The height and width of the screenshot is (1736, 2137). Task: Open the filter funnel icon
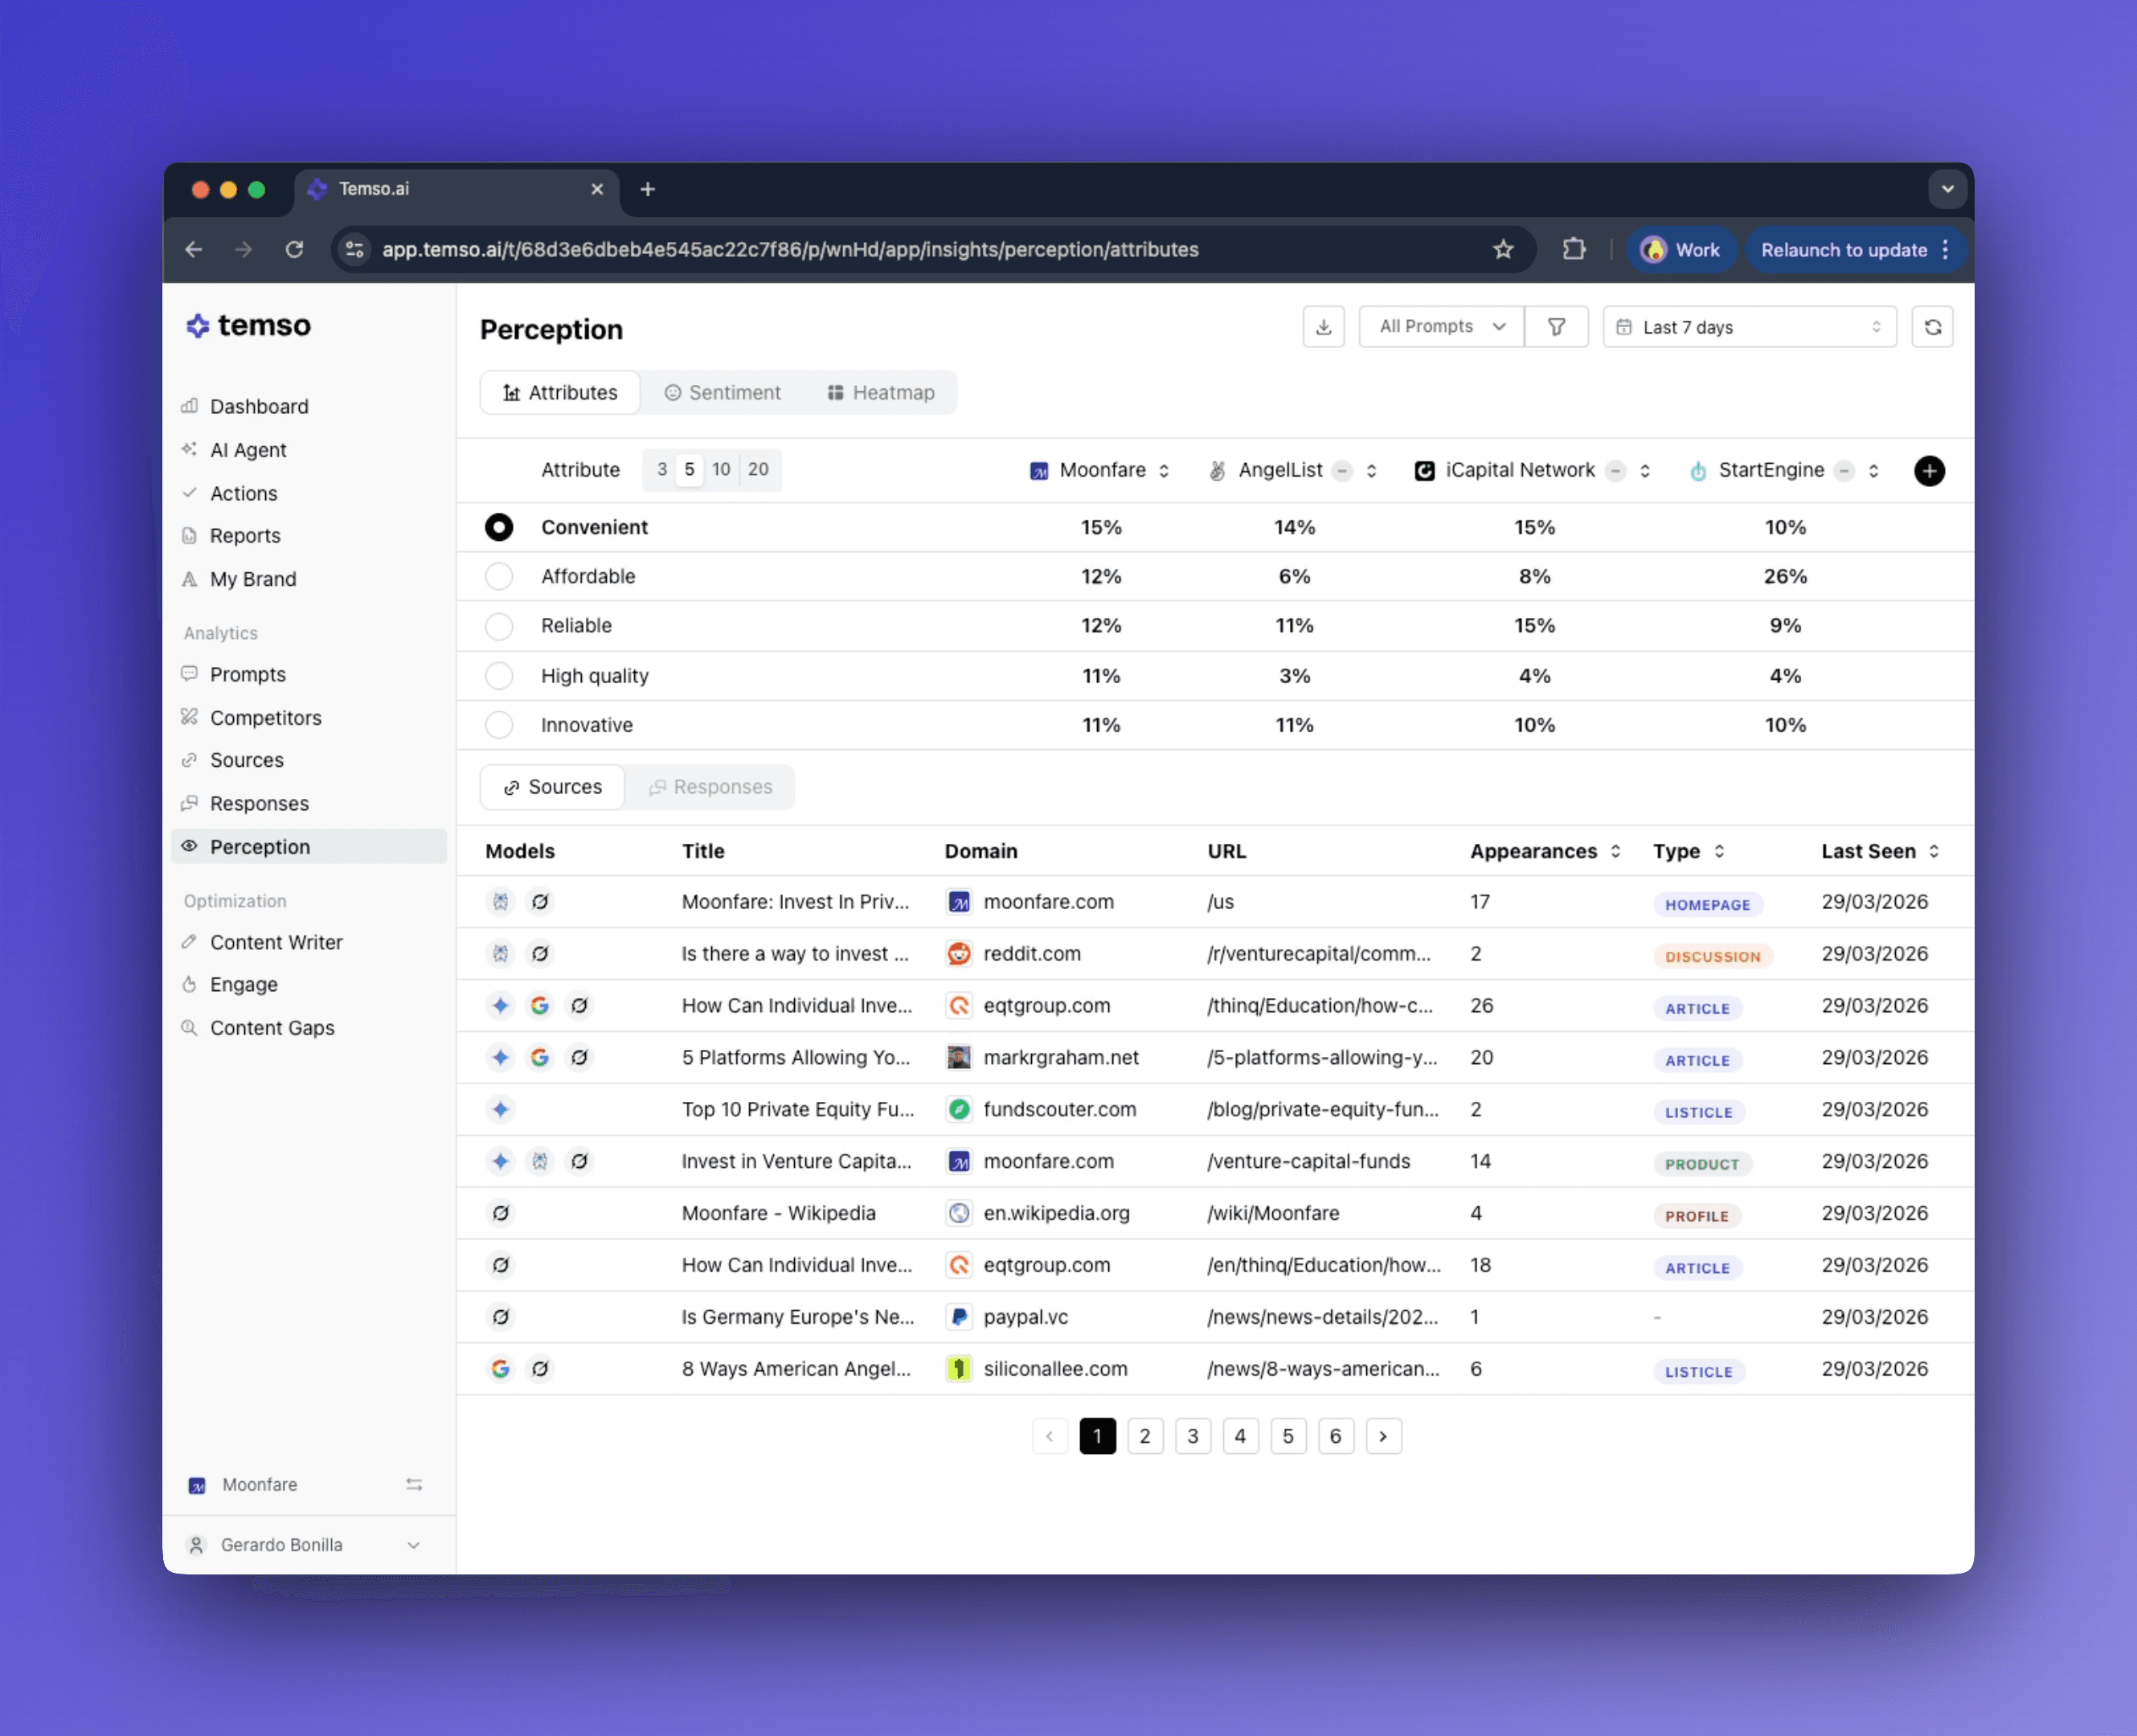coord(1556,327)
